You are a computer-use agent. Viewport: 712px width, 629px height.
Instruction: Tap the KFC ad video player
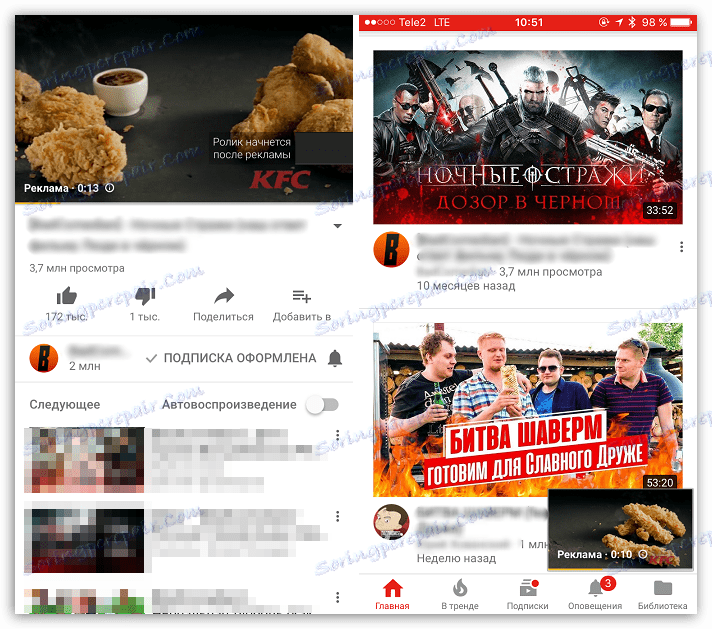(184, 109)
